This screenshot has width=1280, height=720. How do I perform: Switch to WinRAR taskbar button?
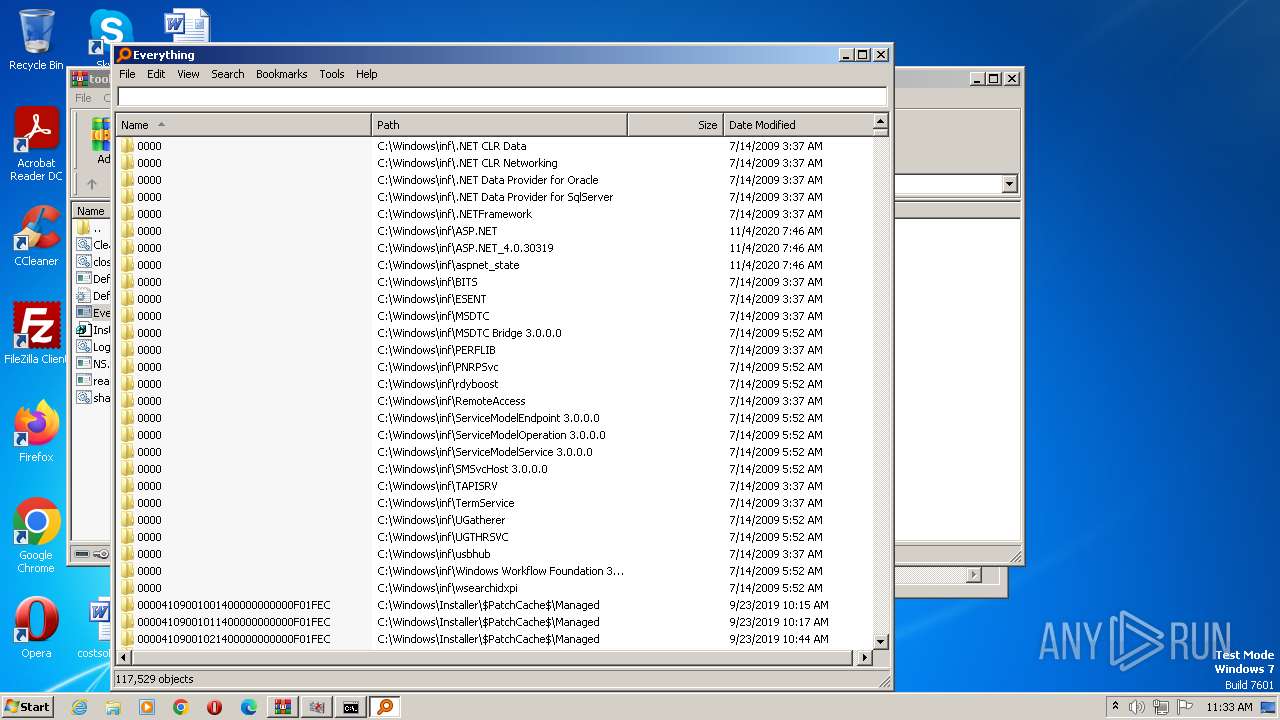pos(283,707)
